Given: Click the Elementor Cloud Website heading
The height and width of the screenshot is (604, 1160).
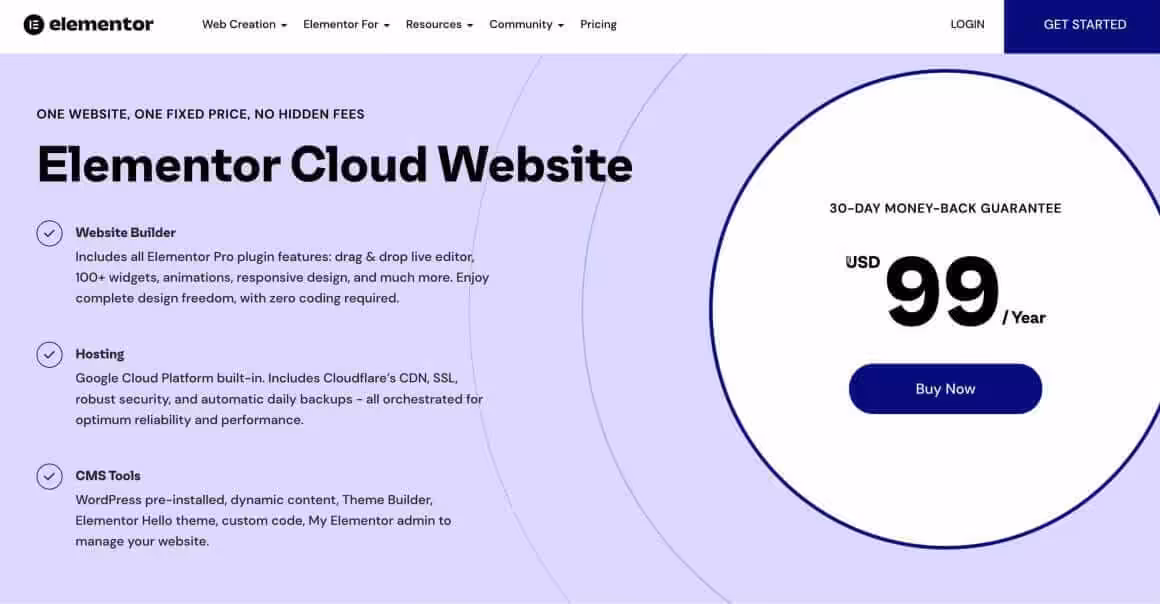Looking at the screenshot, I should (334, 163).
